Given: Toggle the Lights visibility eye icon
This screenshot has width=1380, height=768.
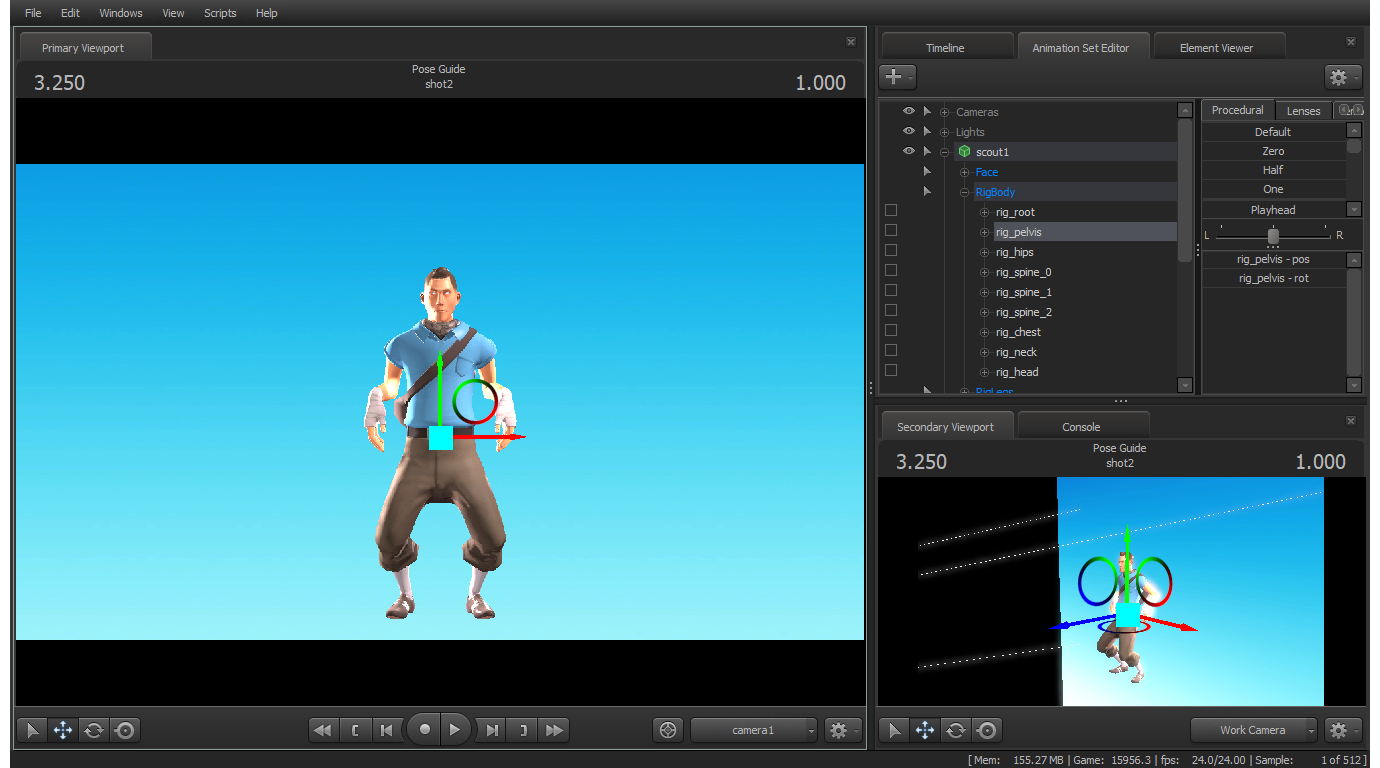Looking at the screenshot, I should click(909, 131).
